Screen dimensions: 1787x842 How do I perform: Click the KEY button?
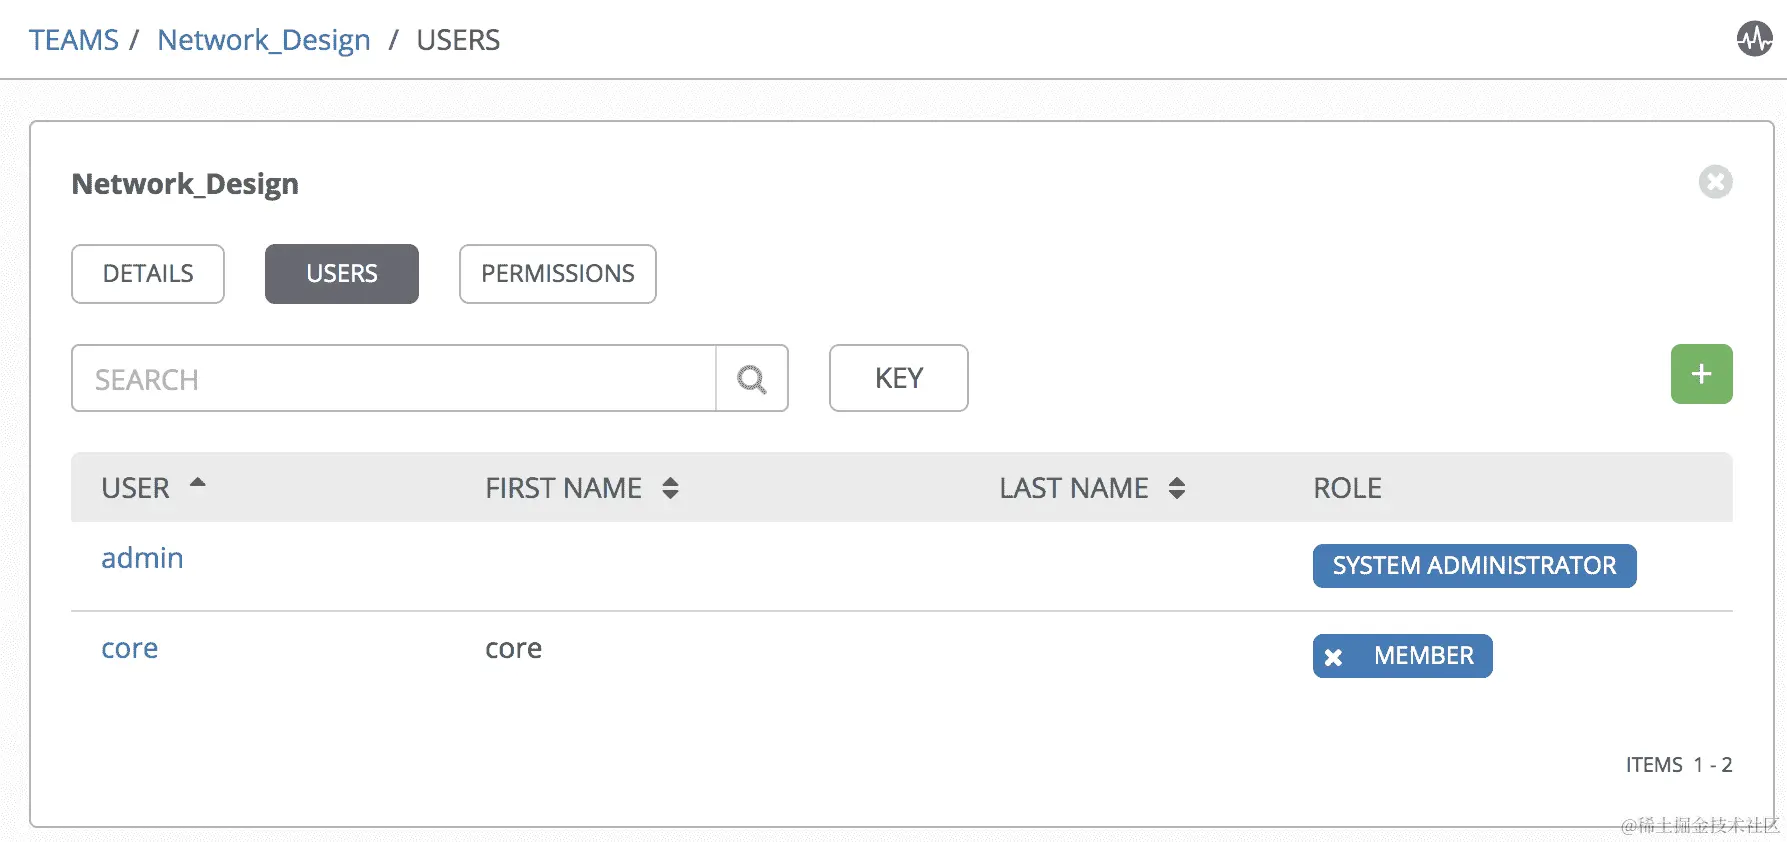899,378
